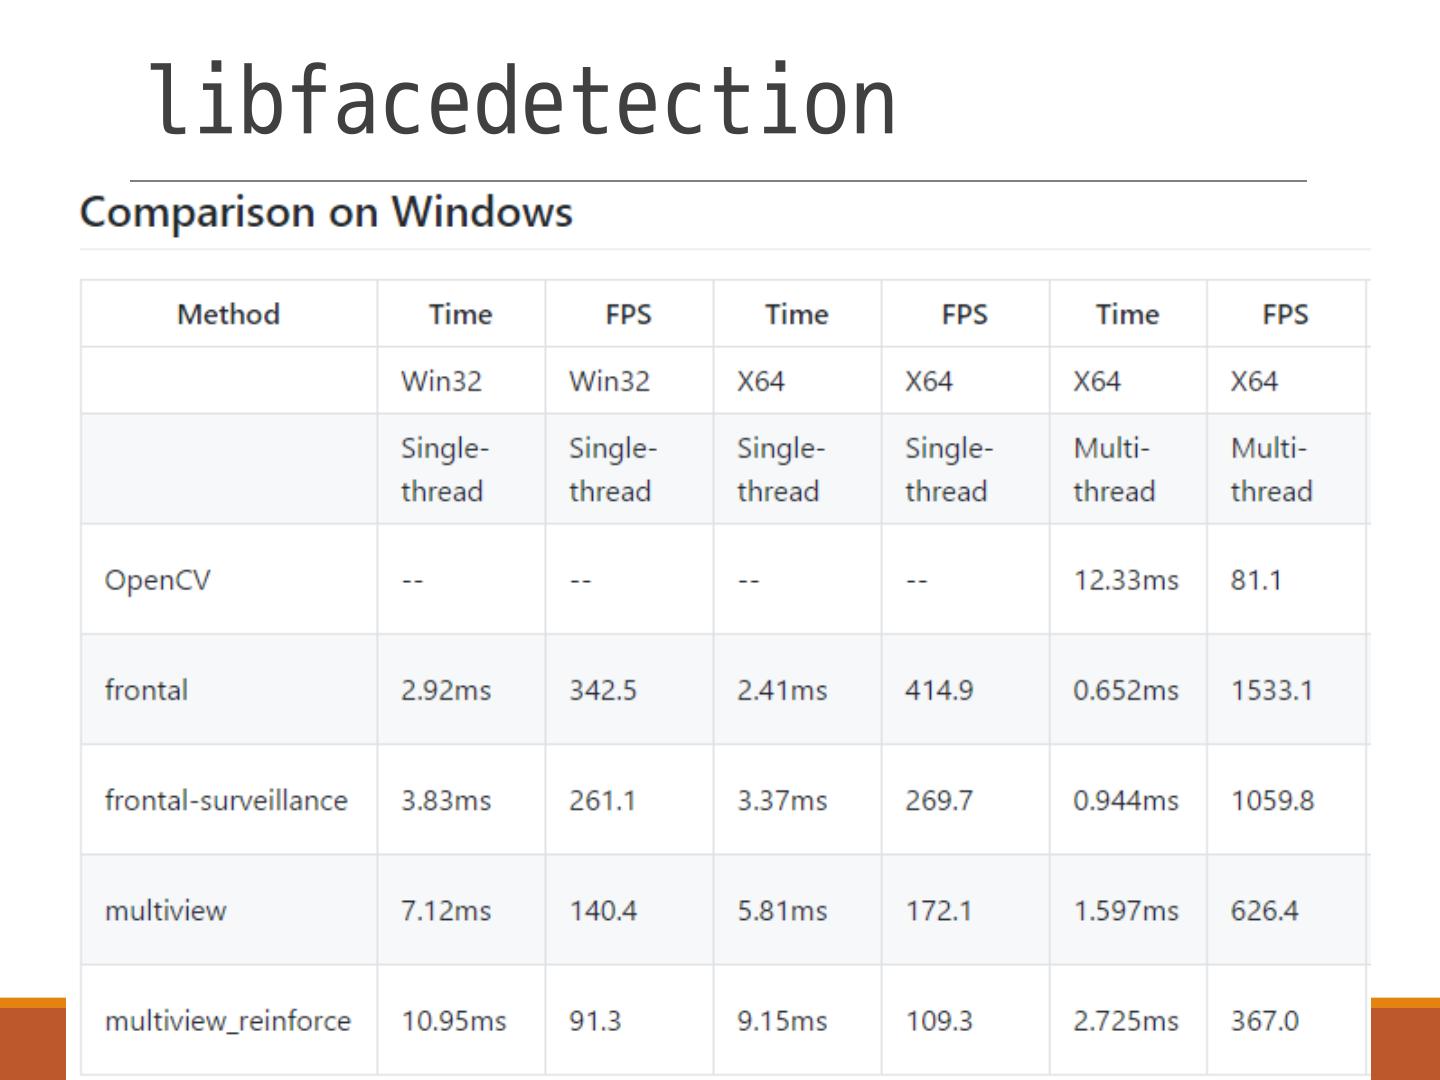Click the 10.95ms time cell
The image size is (1440, 1080).
(454, 1020)
